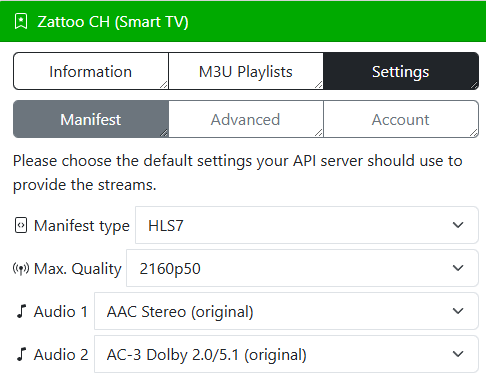
Task: Switch to the M3U Playlists tab
Action: (x=246, y=71)
